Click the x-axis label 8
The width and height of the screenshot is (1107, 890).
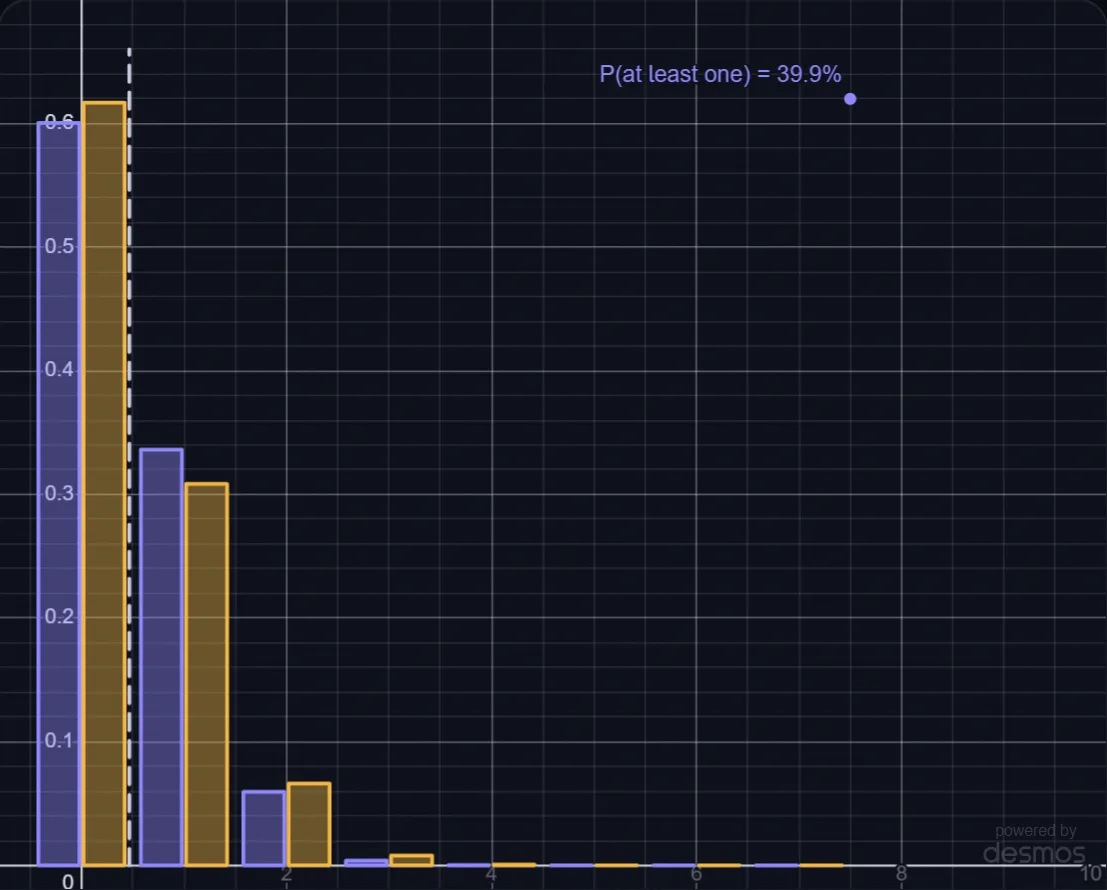902,874
